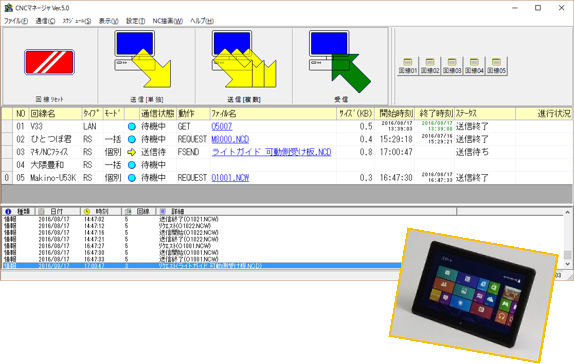The width and height of the screenshot is (574, 364).
Task: Open the NC描画(W) menu
Action: click(167, 21)
